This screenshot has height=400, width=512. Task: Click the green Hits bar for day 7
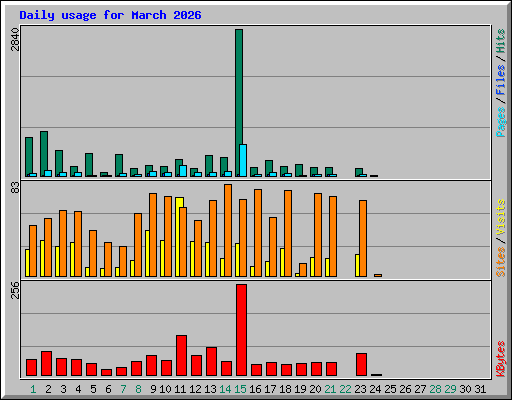pyautogui.click(x=119, y=165)
